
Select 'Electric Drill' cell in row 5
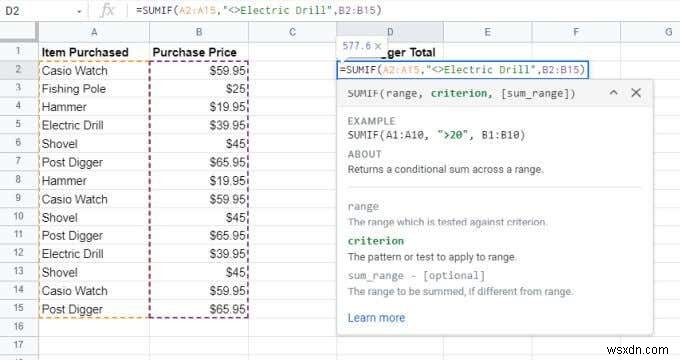[94, 125]
